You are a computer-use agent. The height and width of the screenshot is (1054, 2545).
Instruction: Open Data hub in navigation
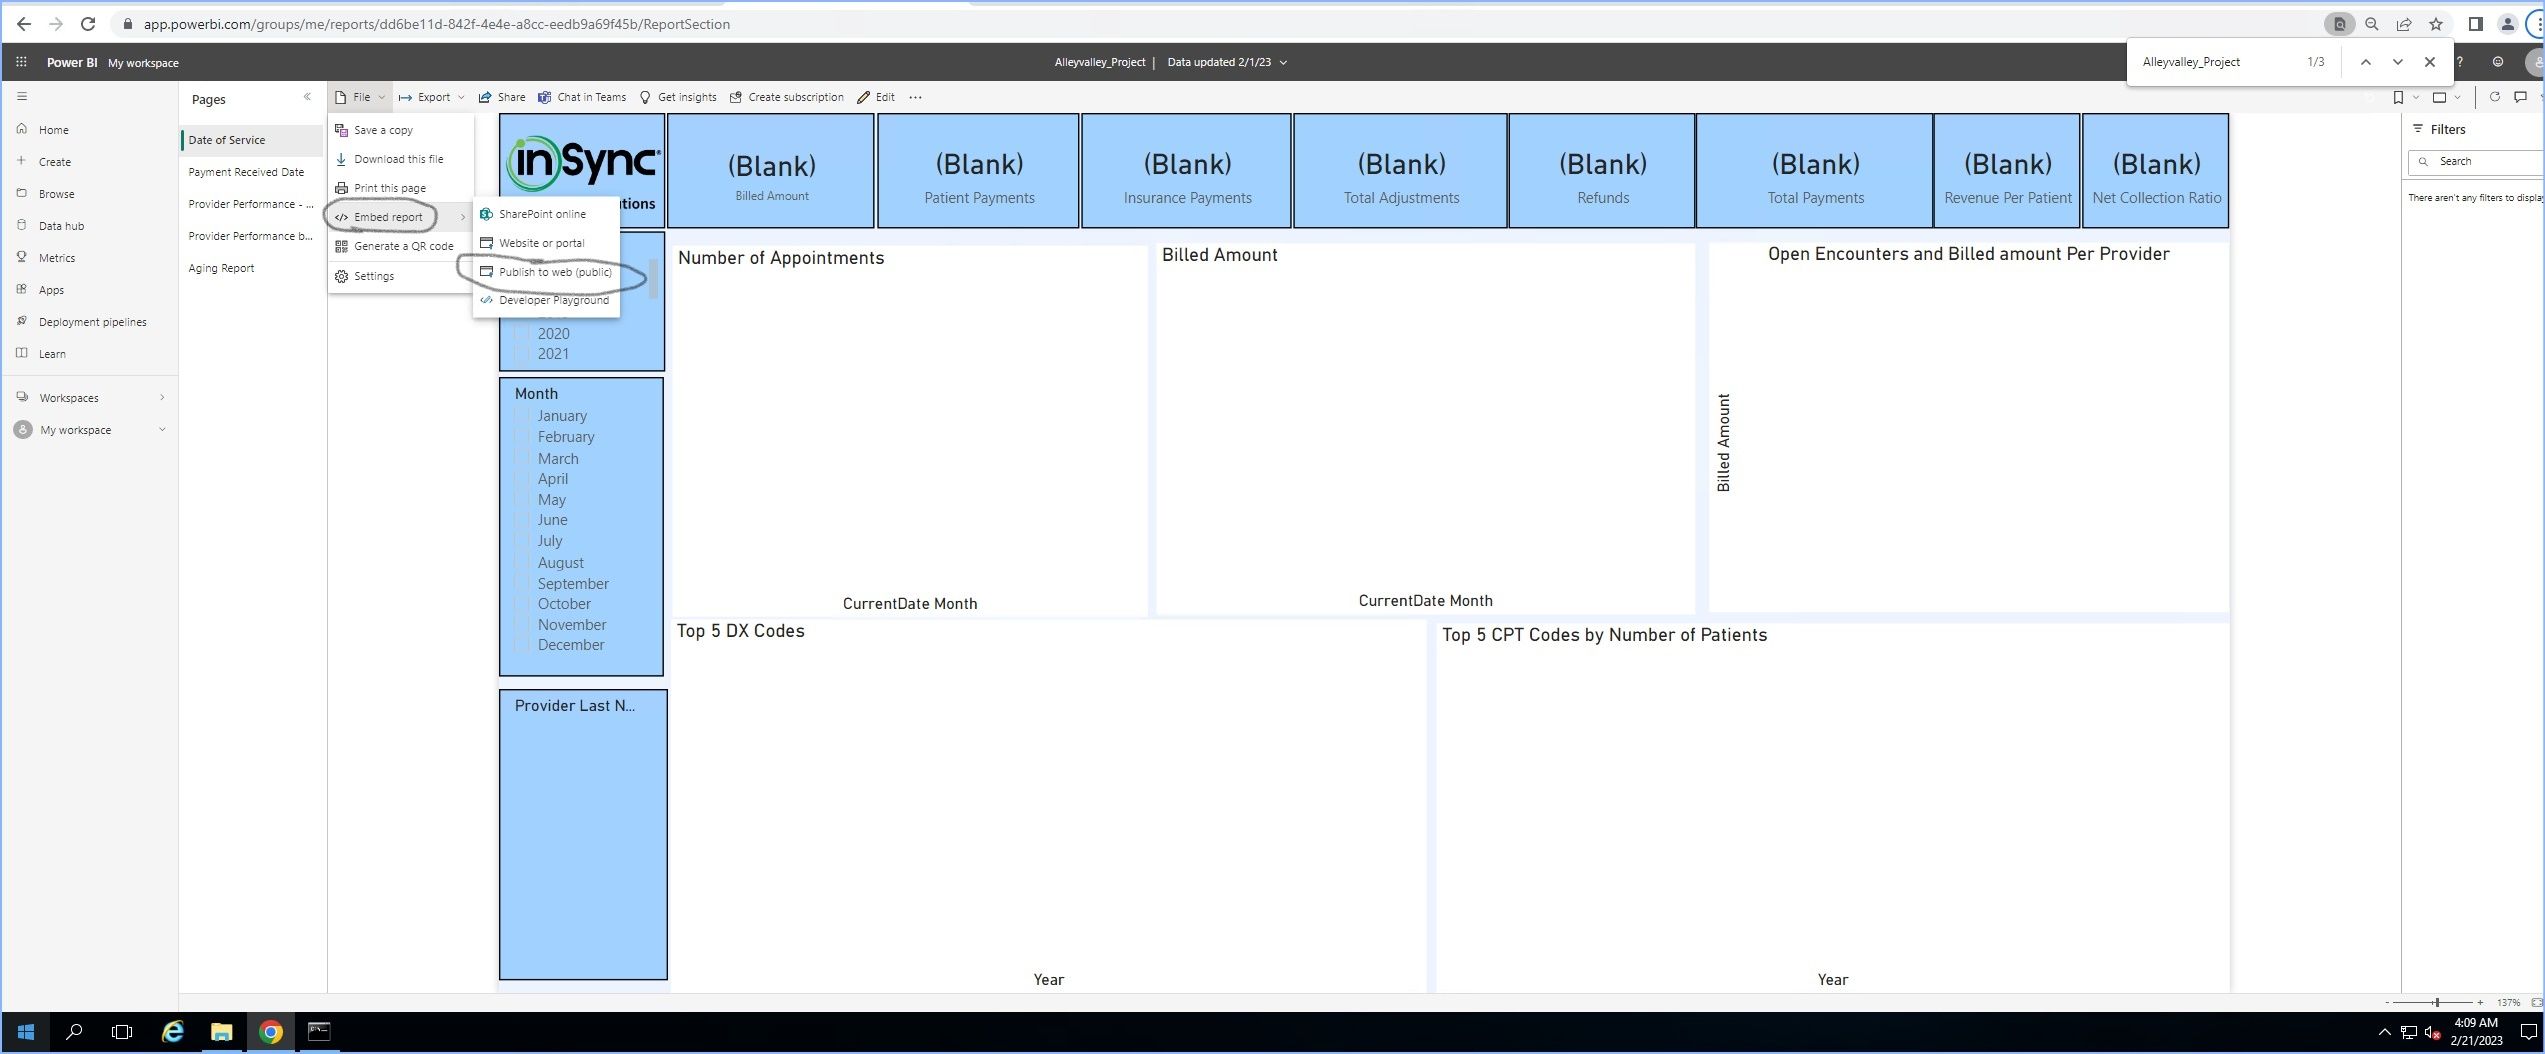[x=61, y=226]
